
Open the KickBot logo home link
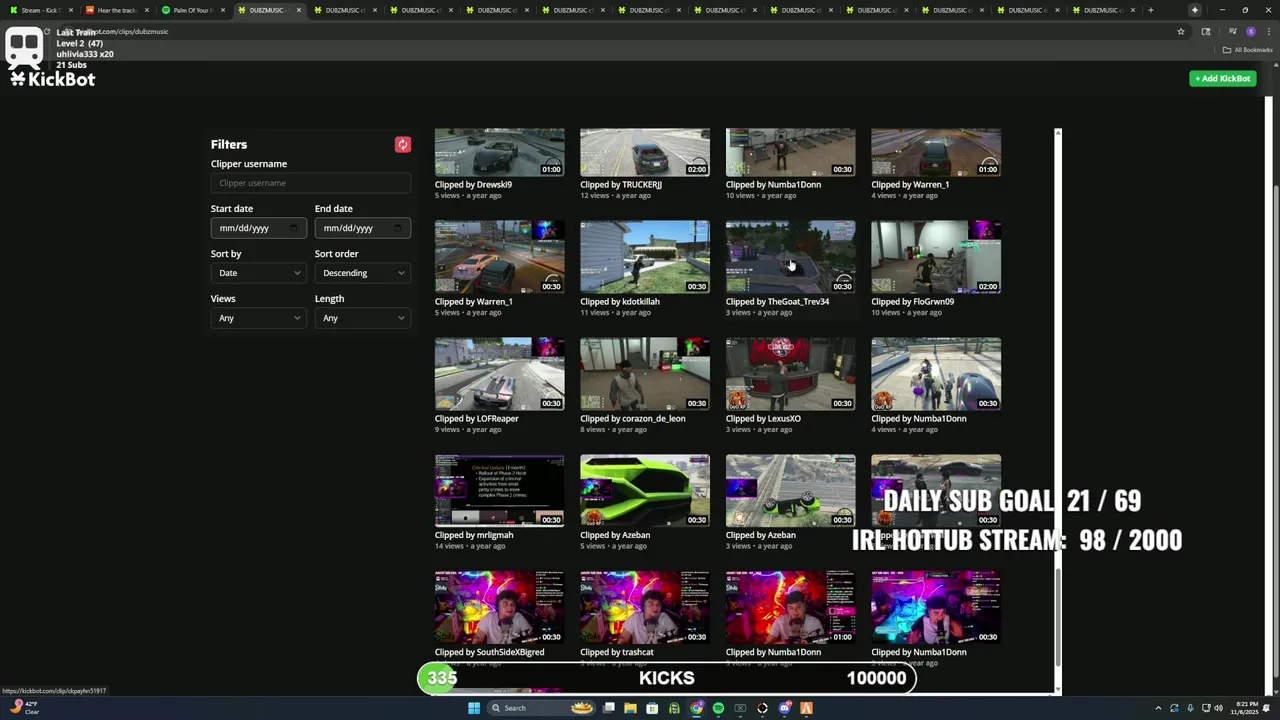click(52, 79)
